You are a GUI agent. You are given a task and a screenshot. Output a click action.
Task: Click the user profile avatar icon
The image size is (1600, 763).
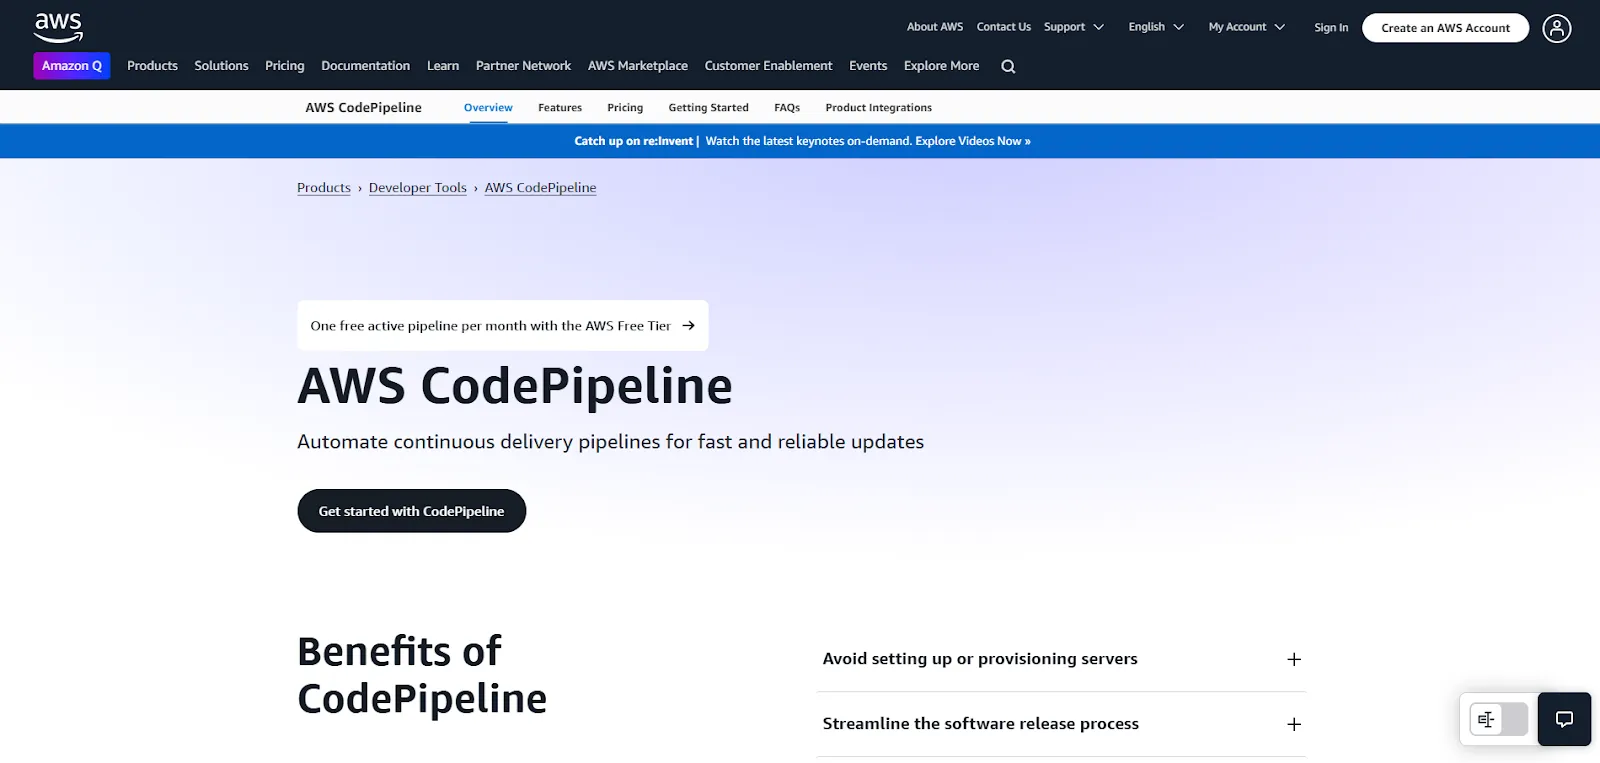point(1556,28)
